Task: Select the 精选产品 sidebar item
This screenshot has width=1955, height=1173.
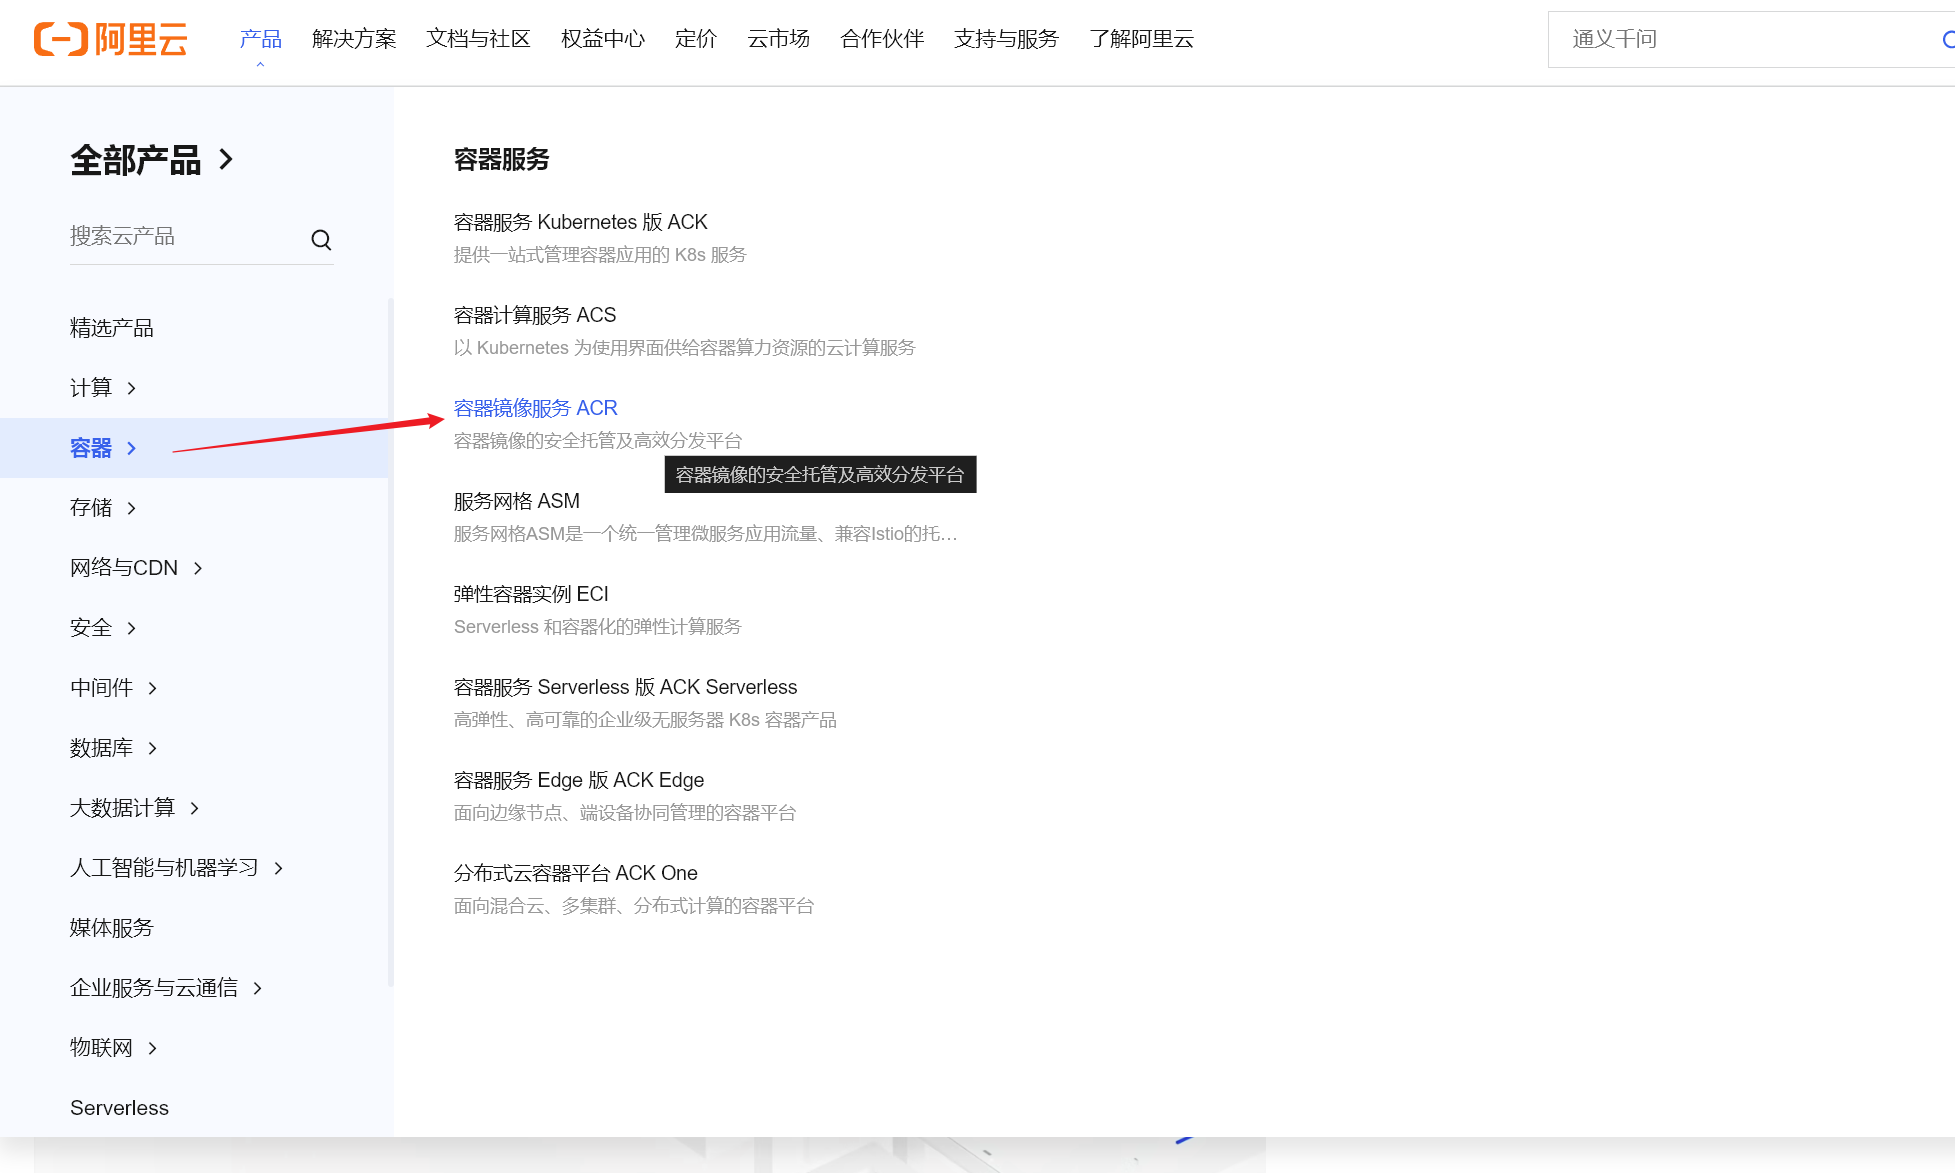Action: pyautogui.click(x=112, y=328)
